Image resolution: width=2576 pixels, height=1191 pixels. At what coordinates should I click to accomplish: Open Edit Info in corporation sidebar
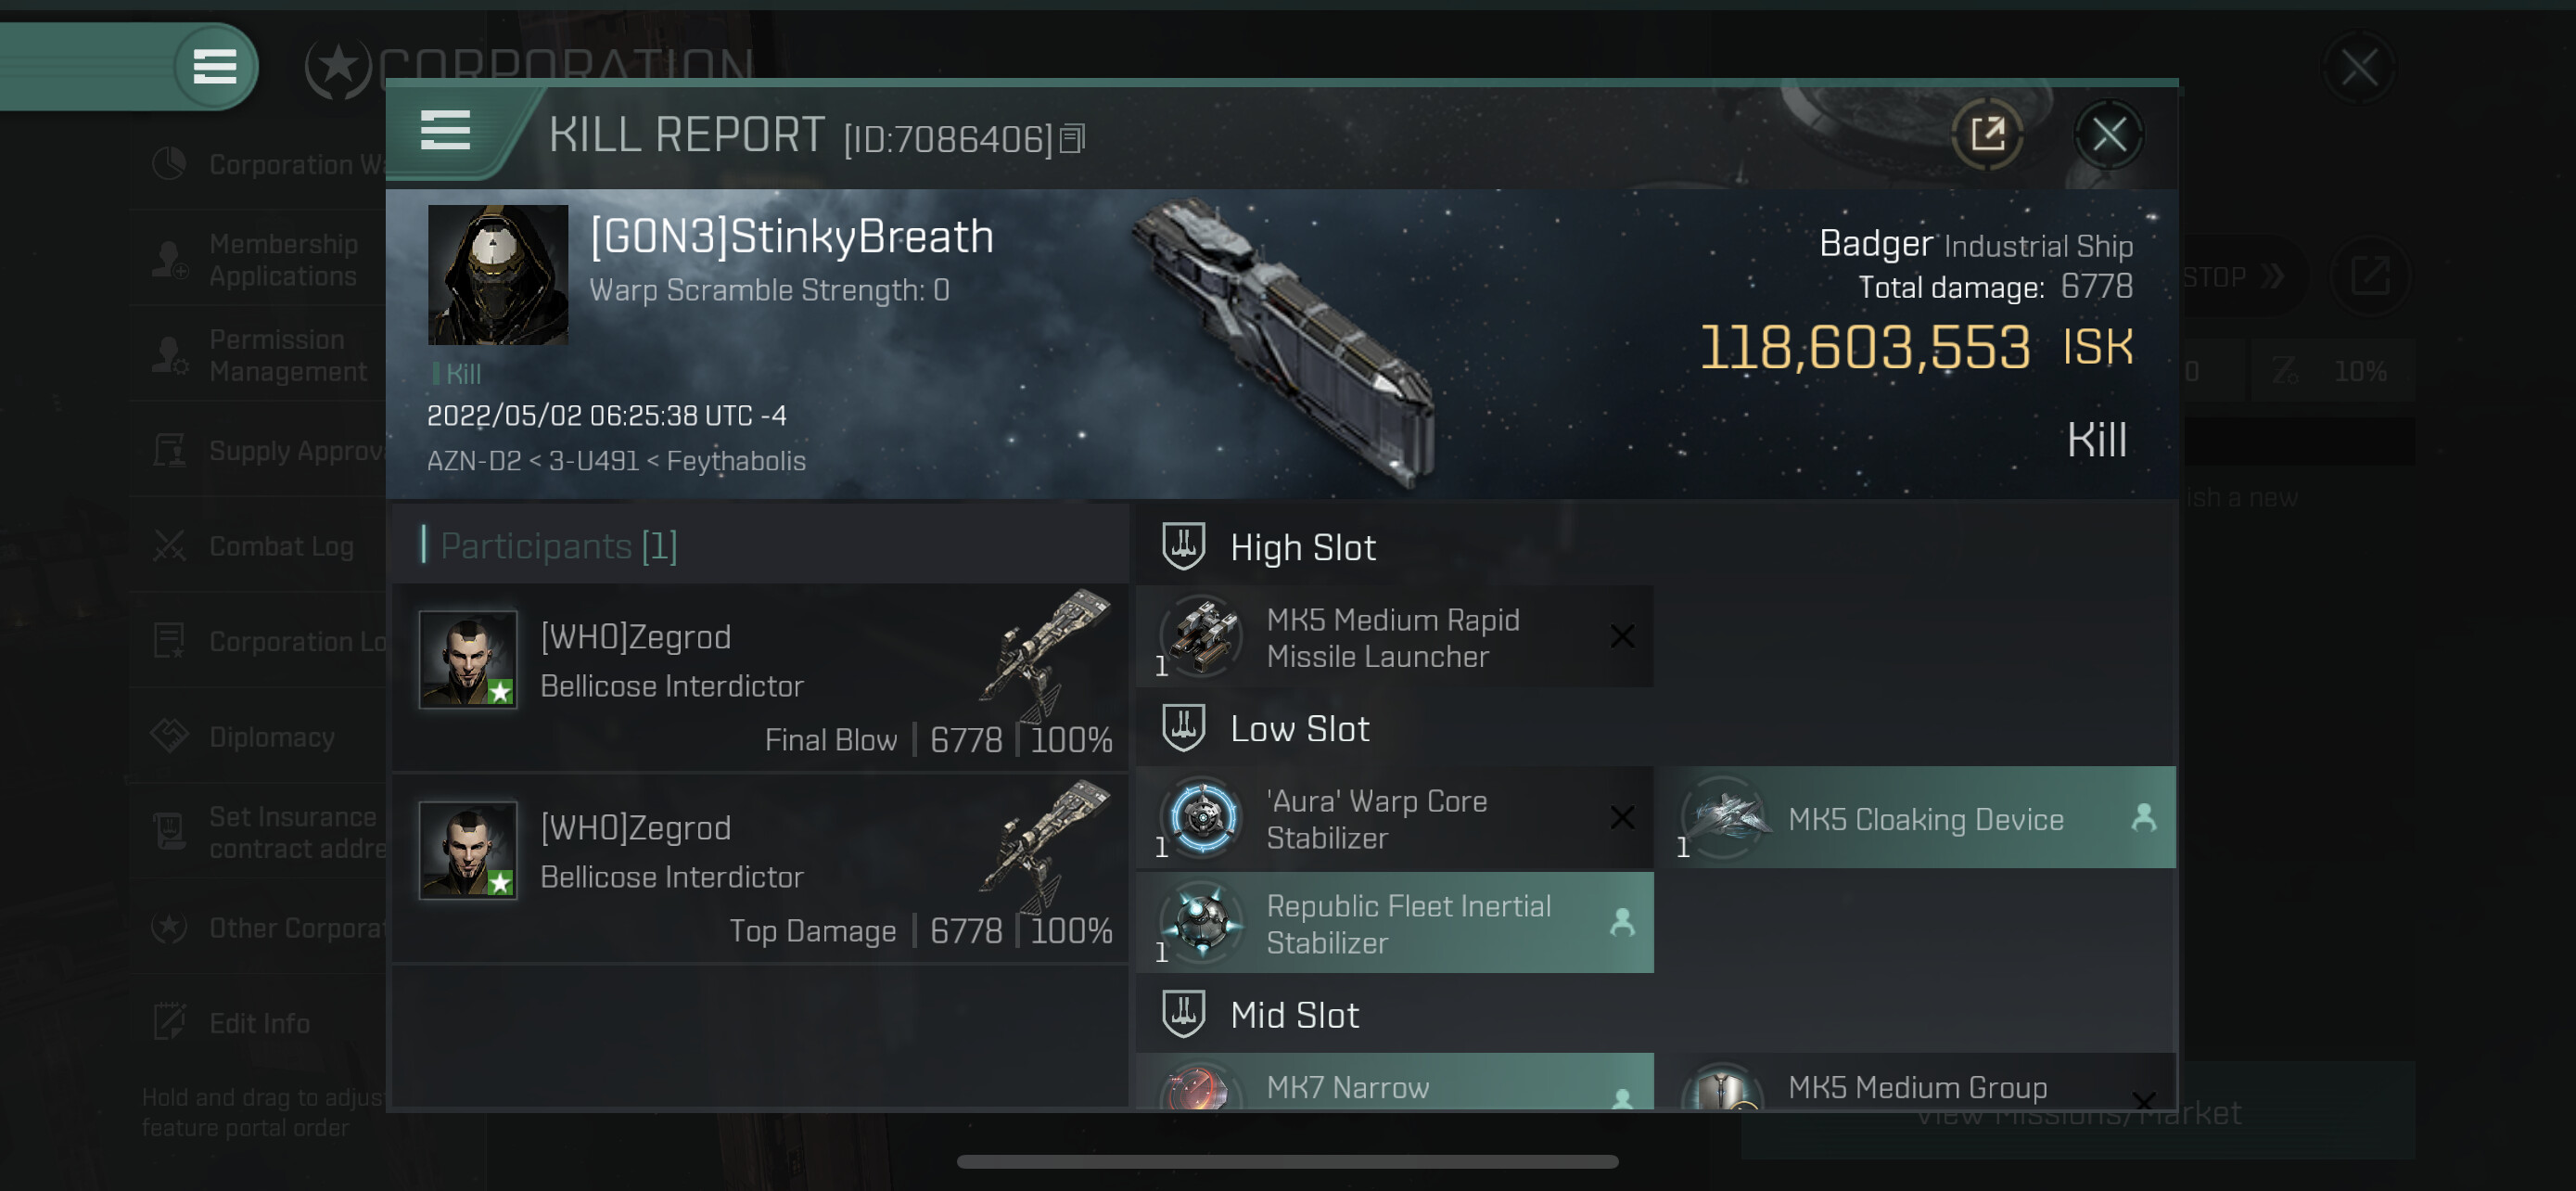tap(260, 1022)
